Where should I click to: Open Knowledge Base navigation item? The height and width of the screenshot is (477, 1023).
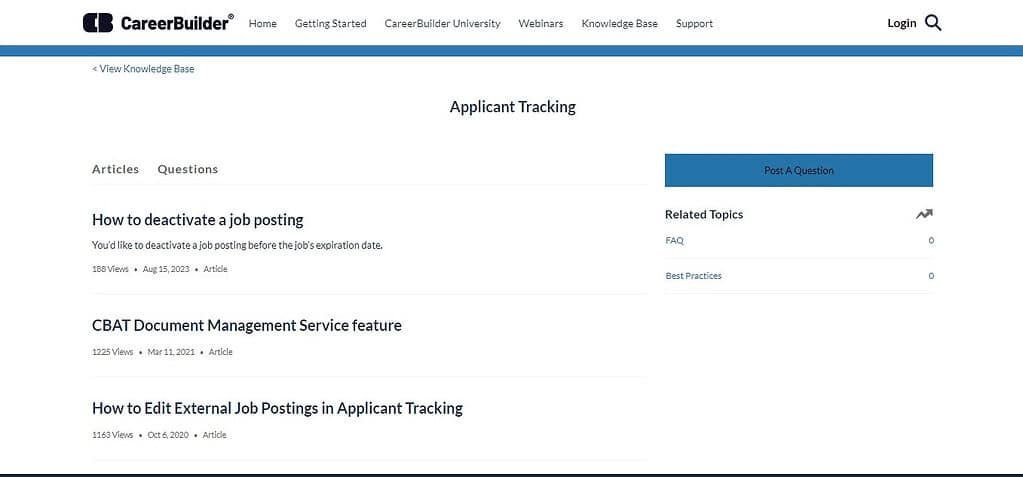(x=620, y=23)
